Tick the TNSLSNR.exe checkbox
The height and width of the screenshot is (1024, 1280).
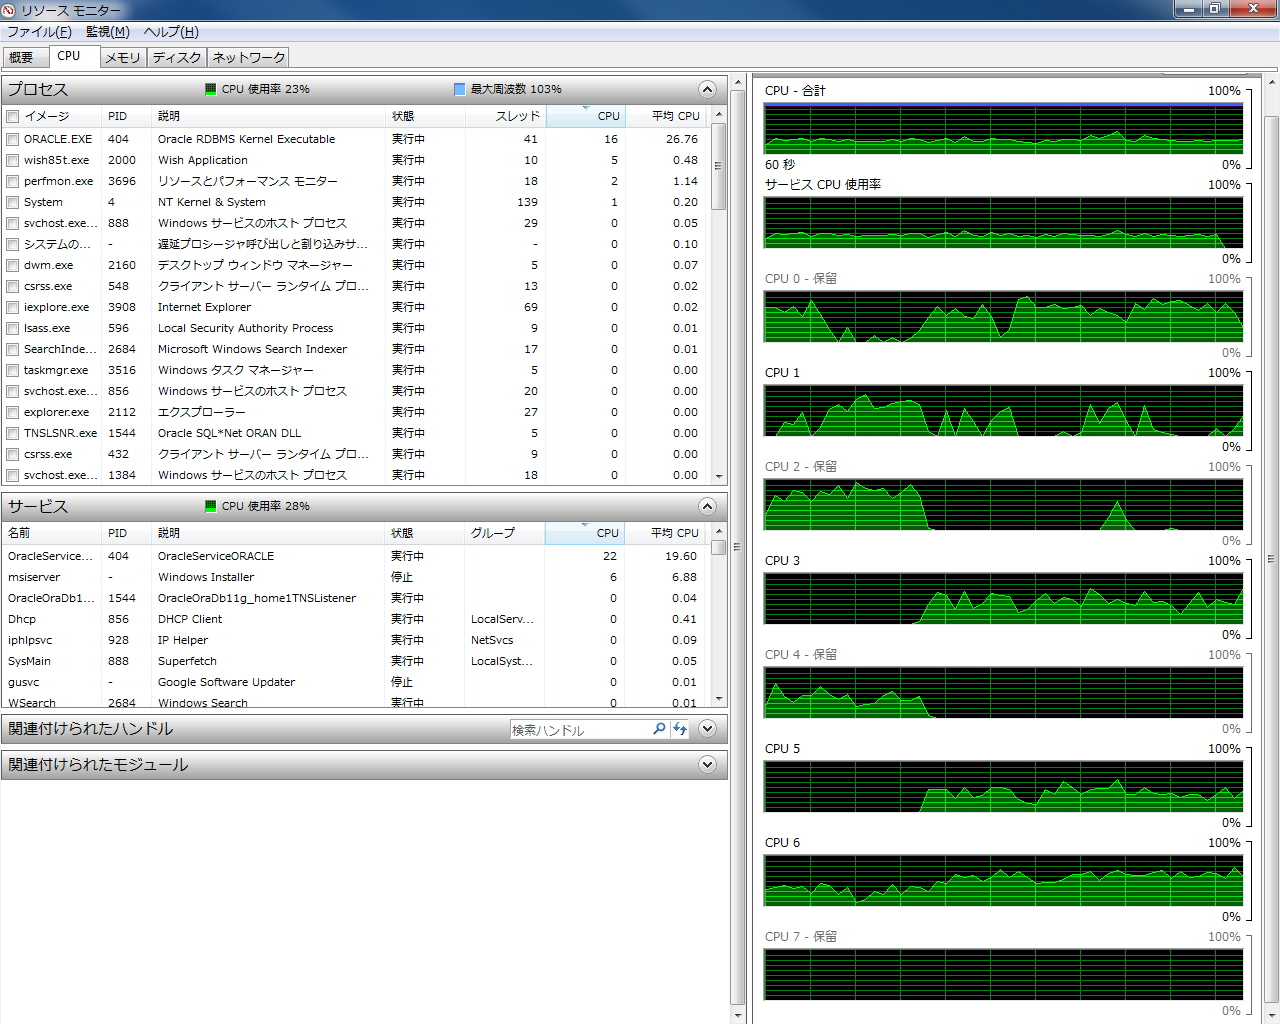[13, 433]
